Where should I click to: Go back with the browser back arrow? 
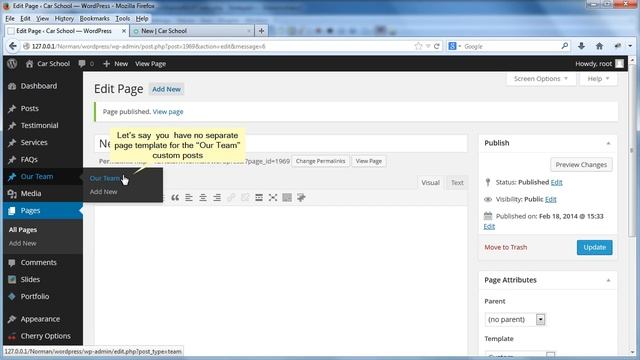(x=13, y=46)
